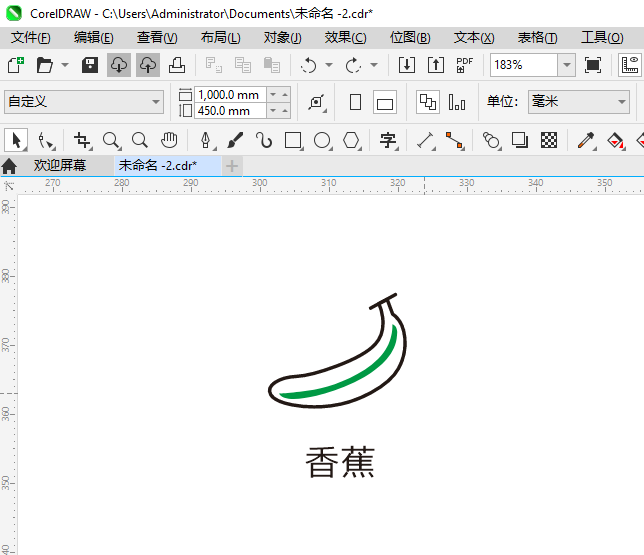
Task: Click the cloud upload icon
Action: click(148, 65)
